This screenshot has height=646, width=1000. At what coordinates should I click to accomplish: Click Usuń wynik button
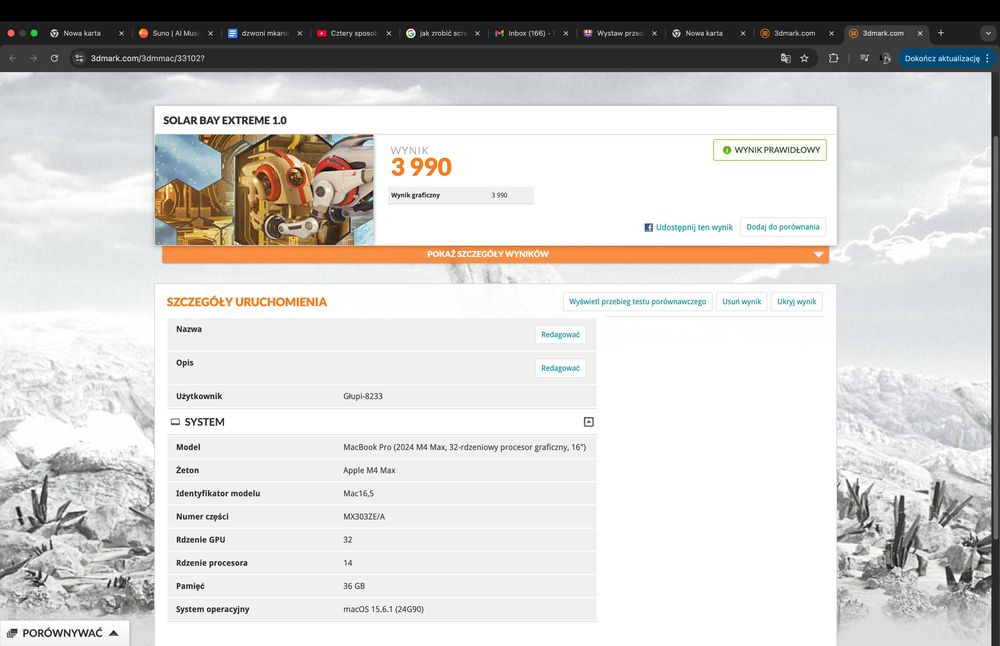coord(741,302)
